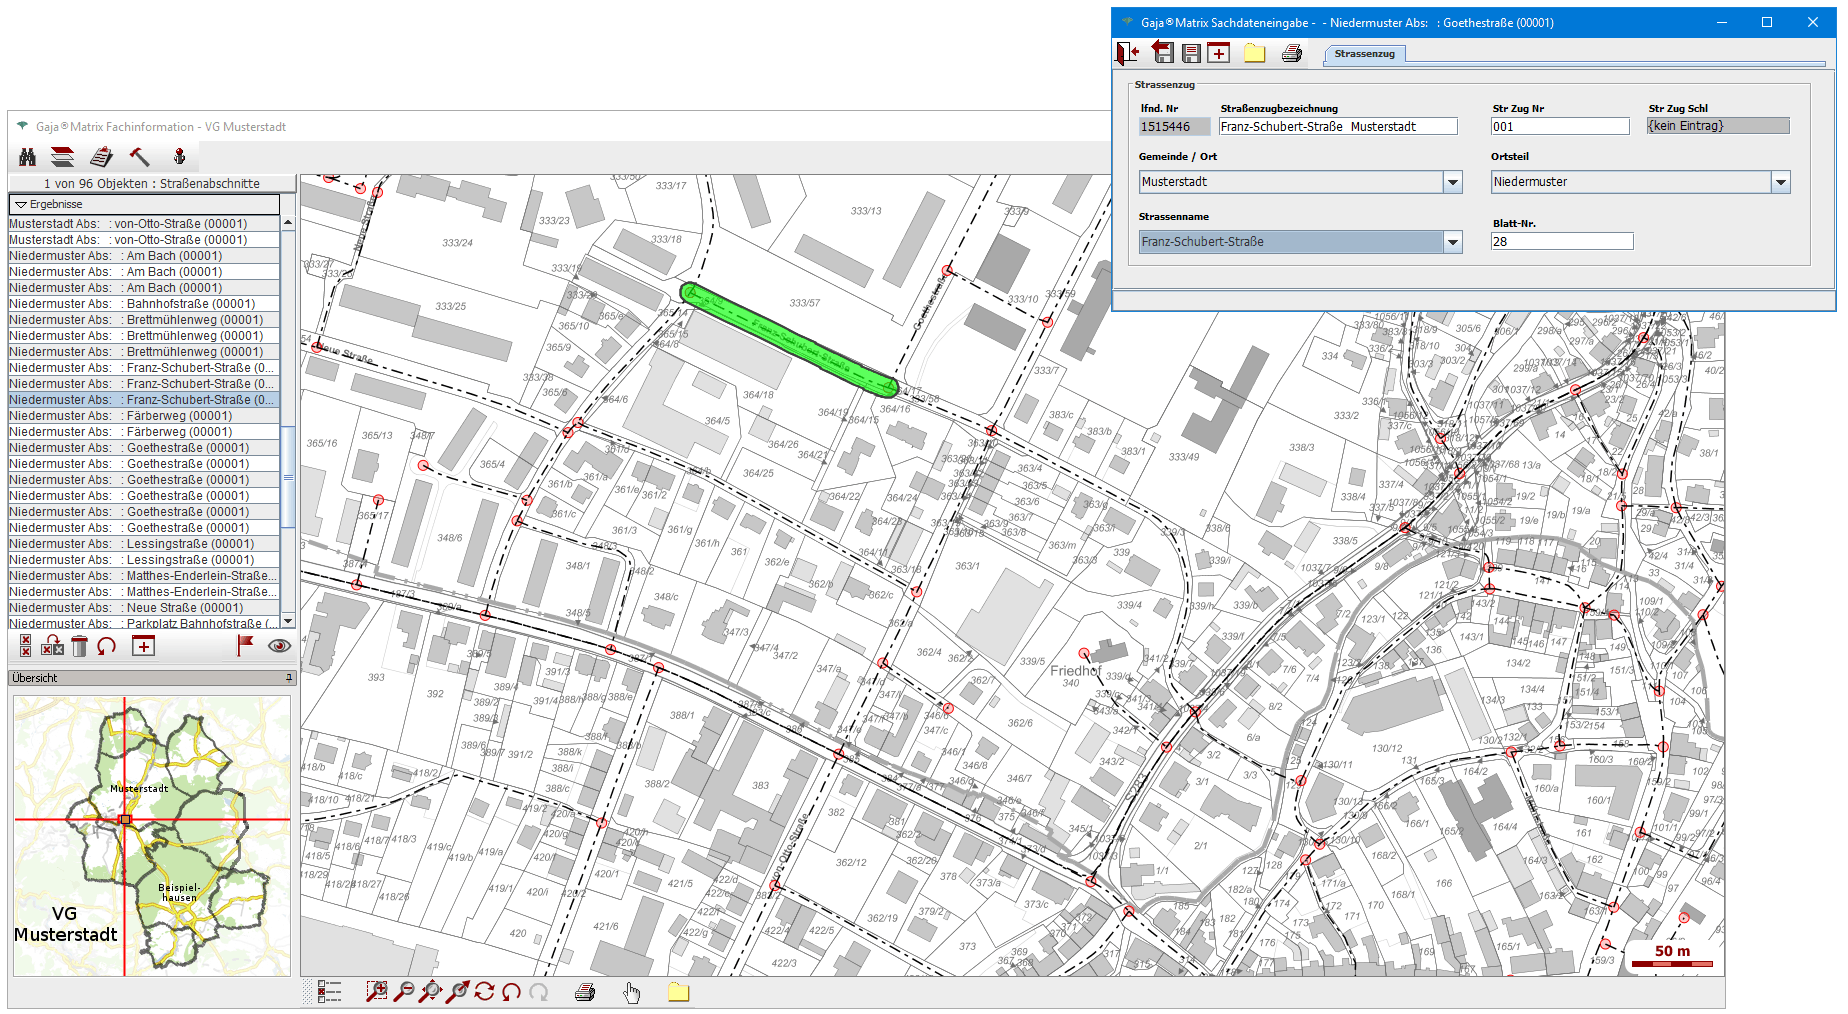Open the map layers stack icon

click(x=62, y=157)
